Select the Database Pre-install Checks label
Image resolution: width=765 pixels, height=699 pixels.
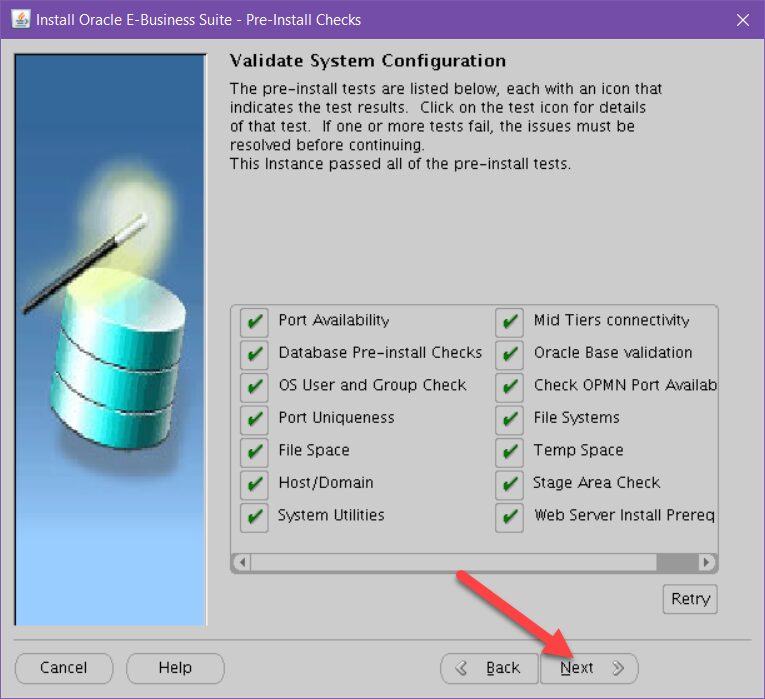[380, 353]
